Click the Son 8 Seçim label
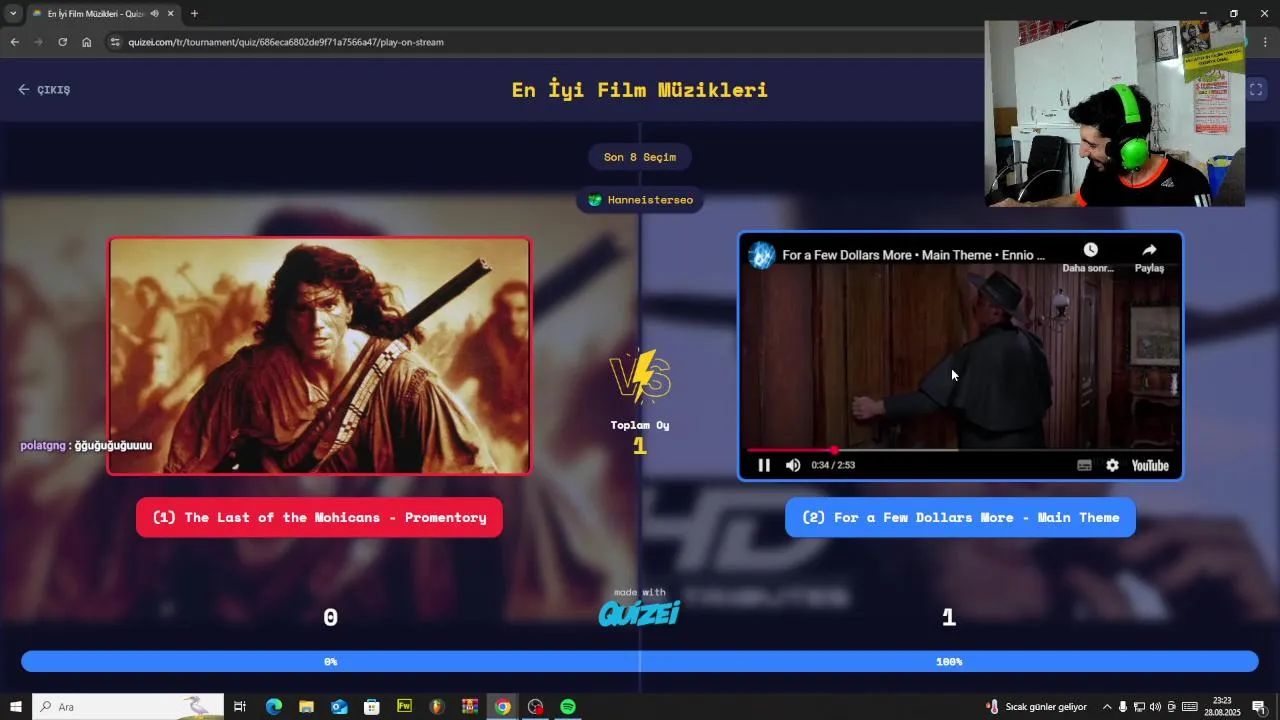 (640, 157)
